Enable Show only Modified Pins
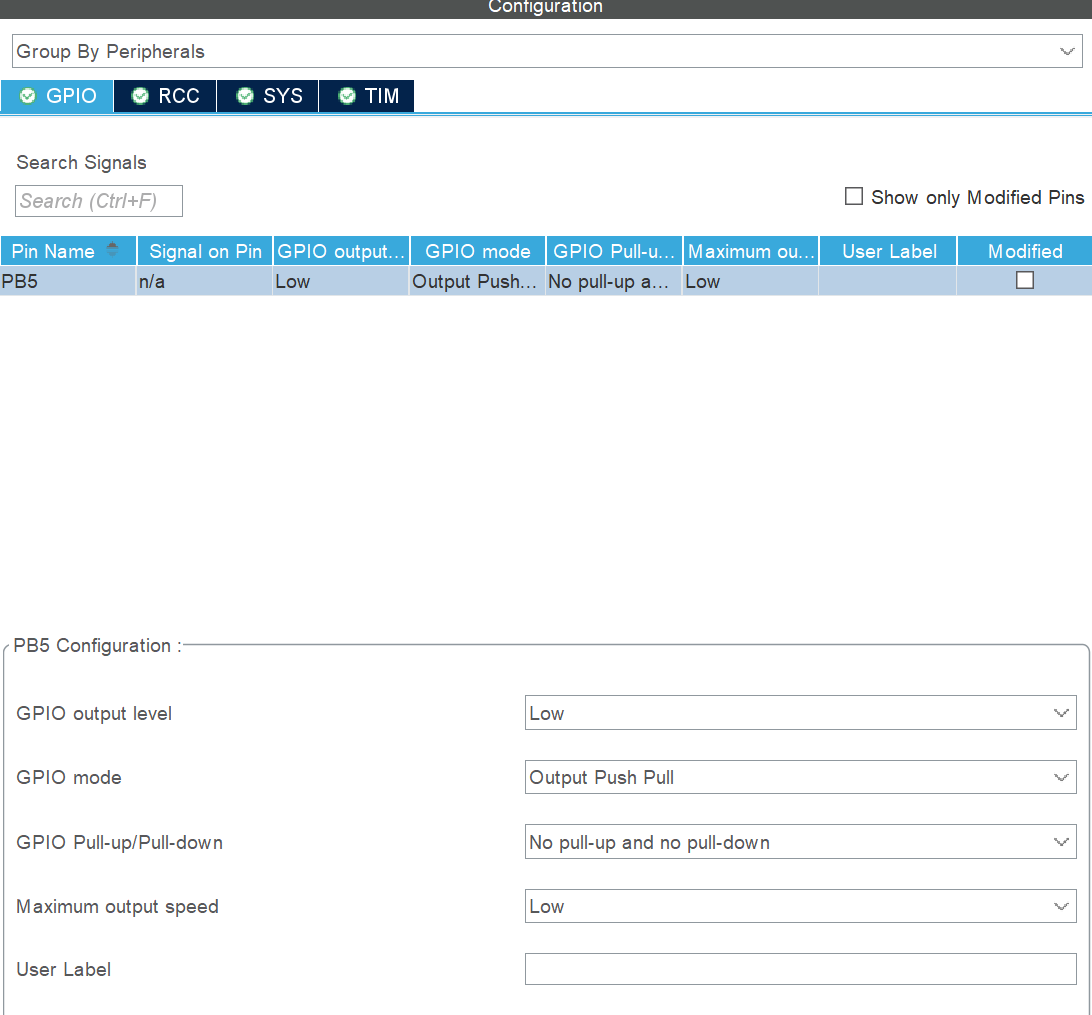Image resolution: width=1092 pixels, height=1015 pixels. pos(854,196)
